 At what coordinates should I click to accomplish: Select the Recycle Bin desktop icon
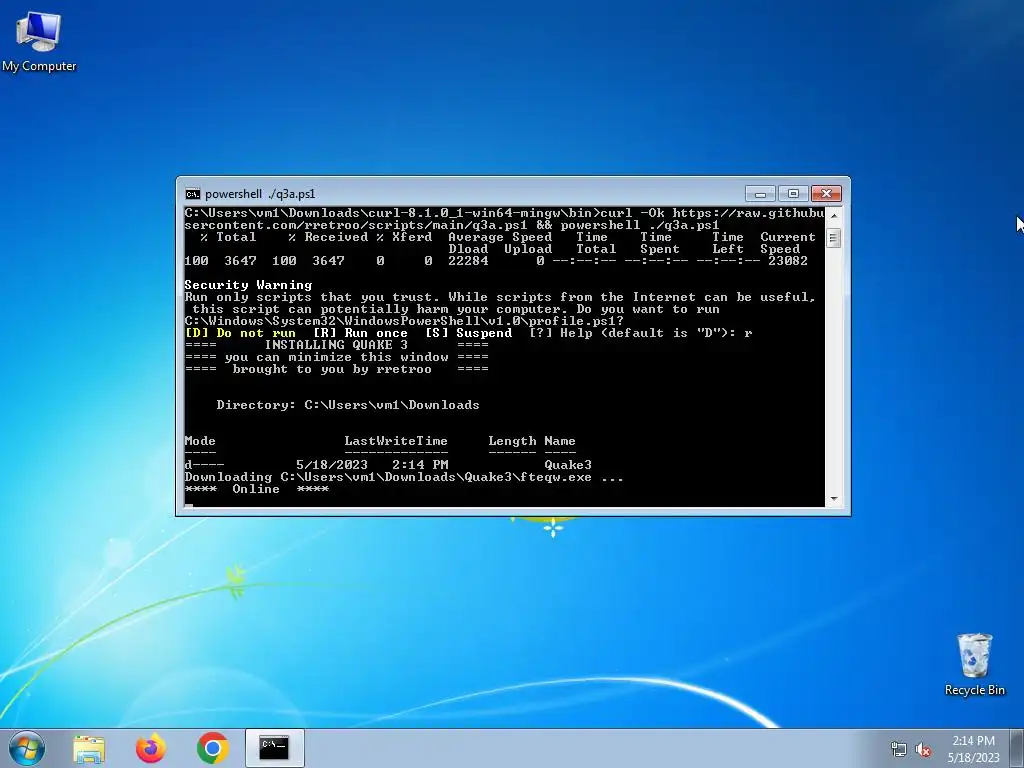974,664
